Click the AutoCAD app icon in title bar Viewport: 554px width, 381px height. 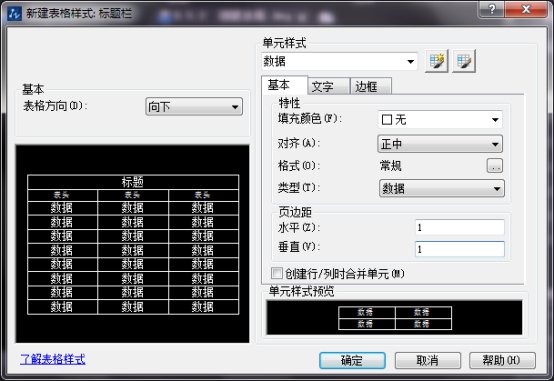coord(14,14)
